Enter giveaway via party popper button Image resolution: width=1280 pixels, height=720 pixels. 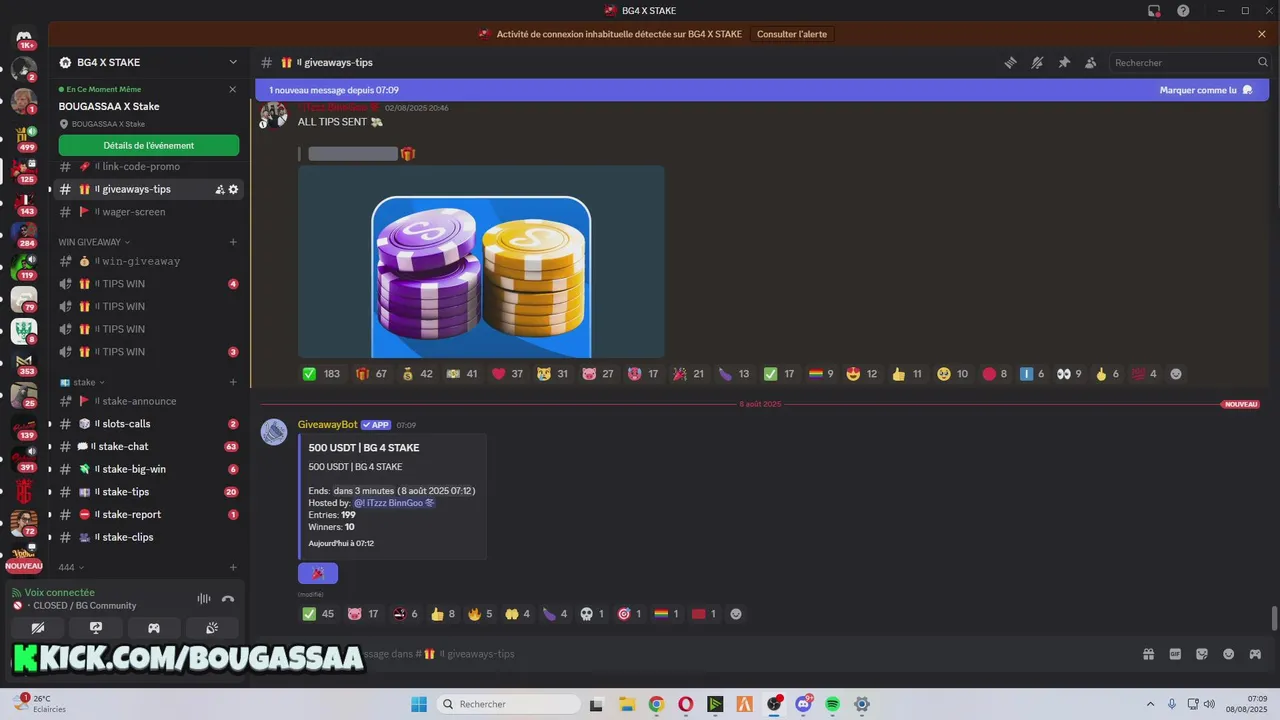[318, 573]
